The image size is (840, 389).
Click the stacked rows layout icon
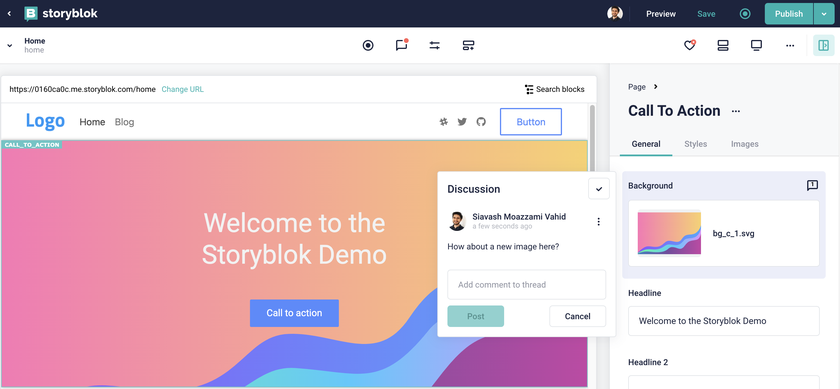click(x=723, y=46)
